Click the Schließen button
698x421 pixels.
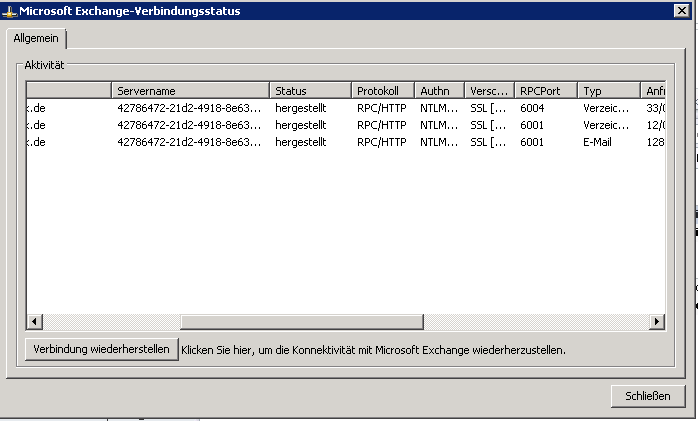[x=648, y=396]
